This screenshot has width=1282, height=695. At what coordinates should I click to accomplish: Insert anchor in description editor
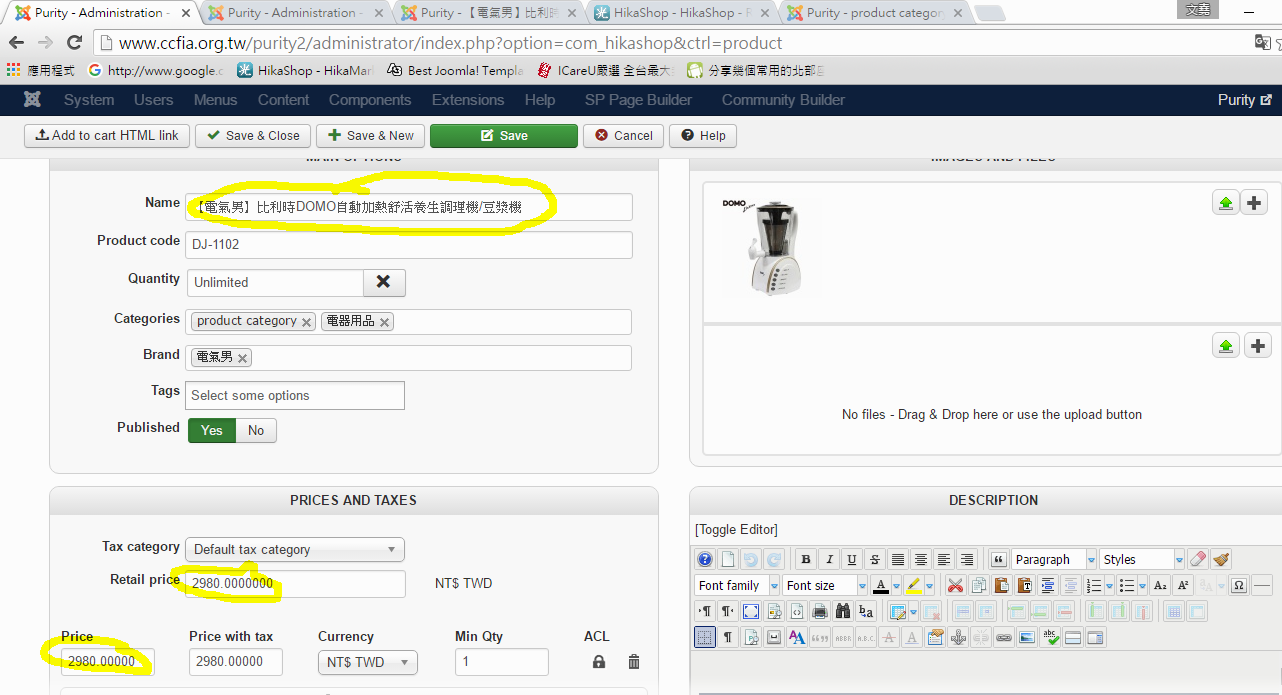coord(958,637)
